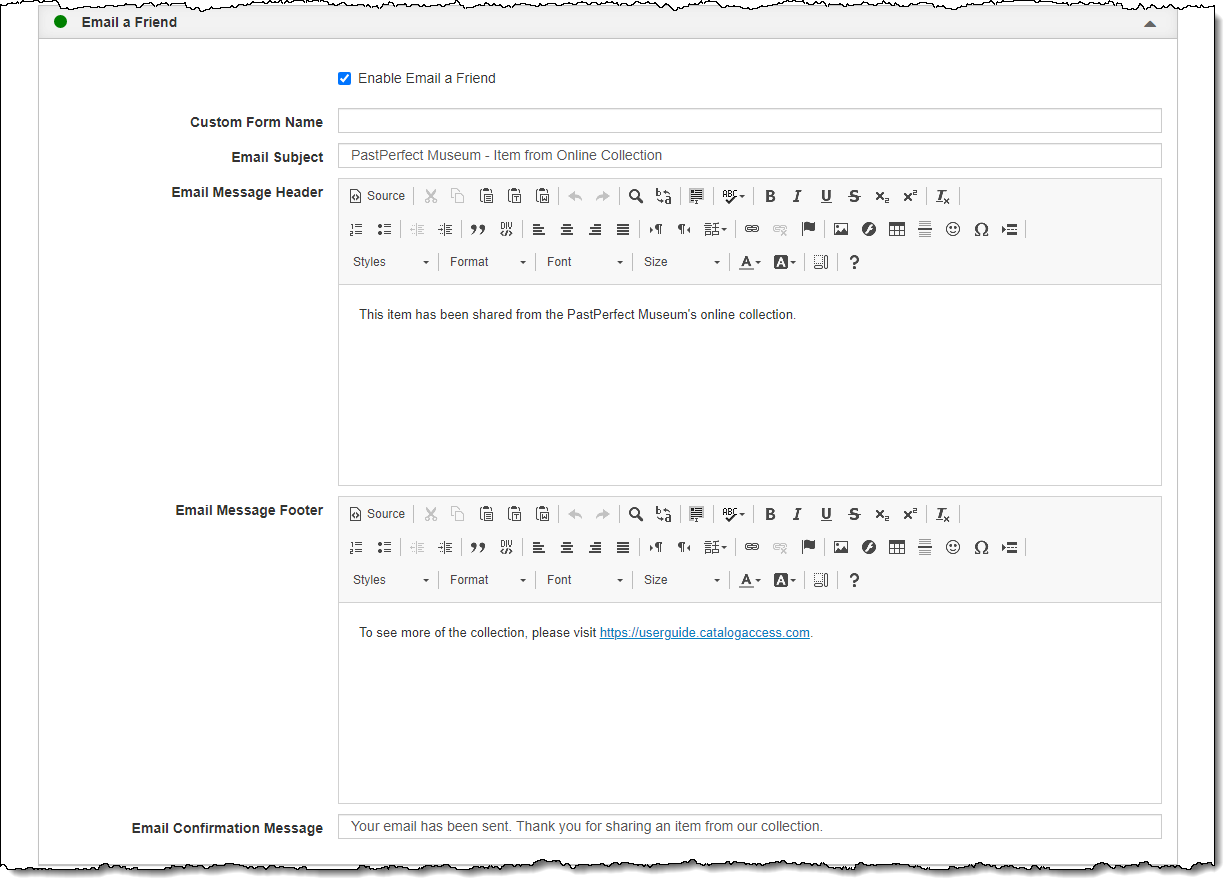This screenshot has width=1231, height=885.
Task: Open the Size dropdown in header editor
Action: [682, 262]
